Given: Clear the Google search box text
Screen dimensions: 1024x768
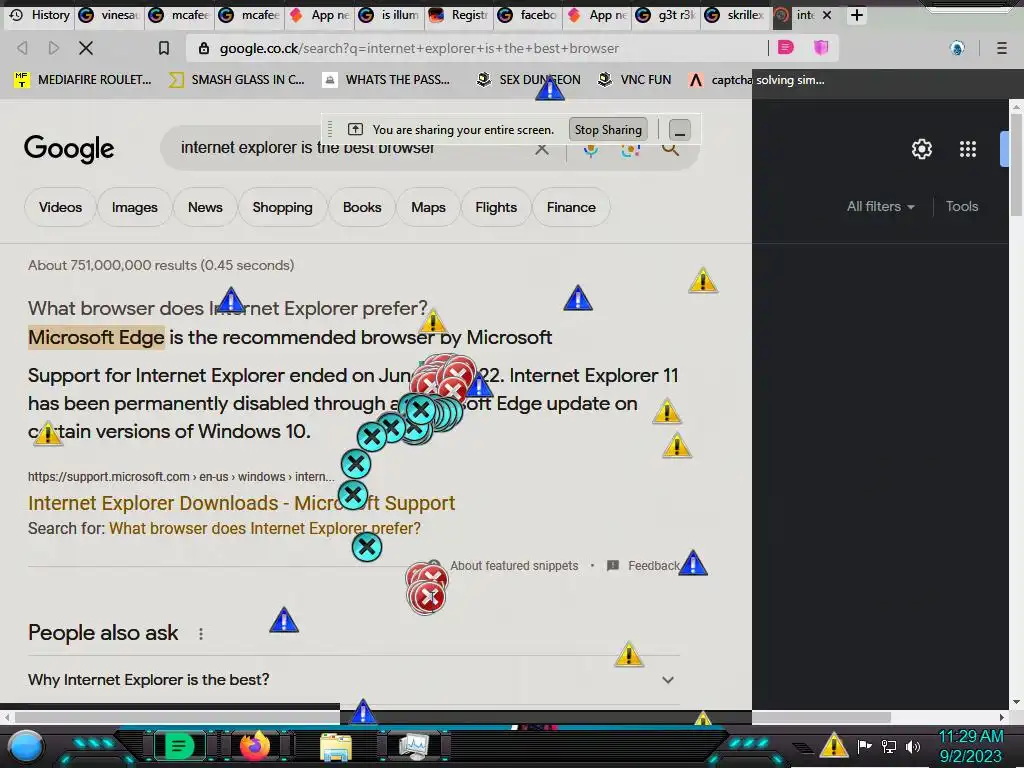Looking at the screenshot, I should (x=541, y=149).
